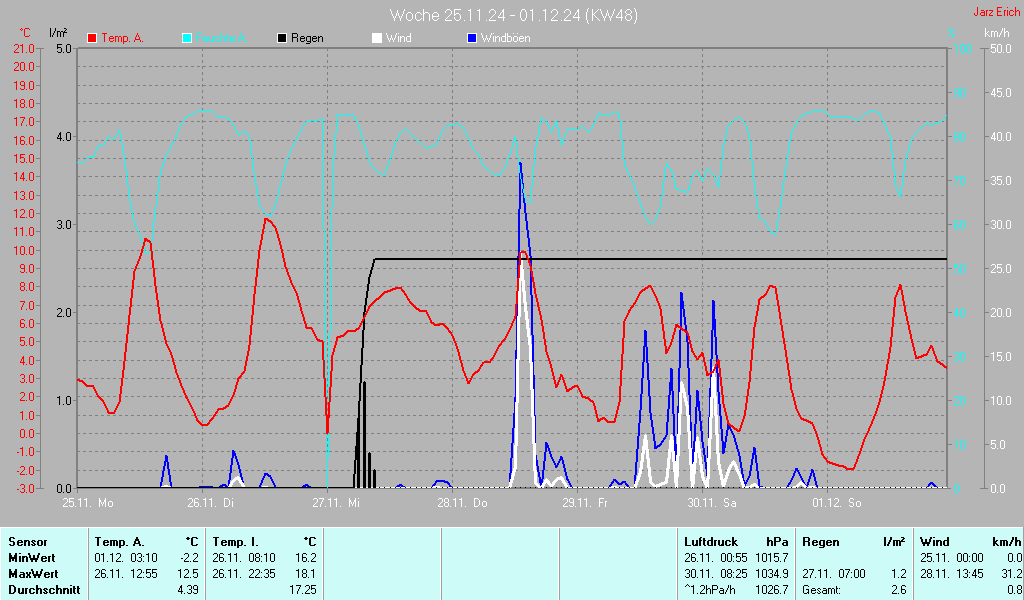Click the chart title Woche 25.11.24 - 01.12.24
This screenshot has width=1024, height=600.
pos(513,15)
